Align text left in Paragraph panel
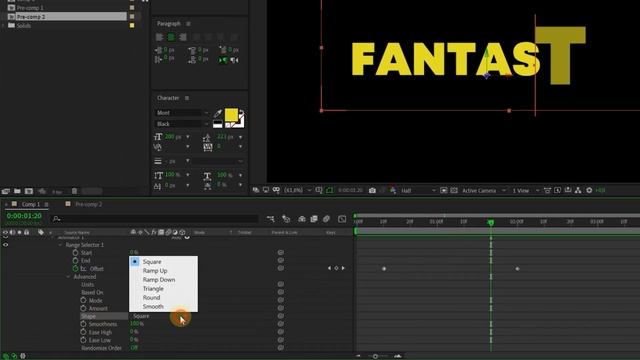 (160, 37)
